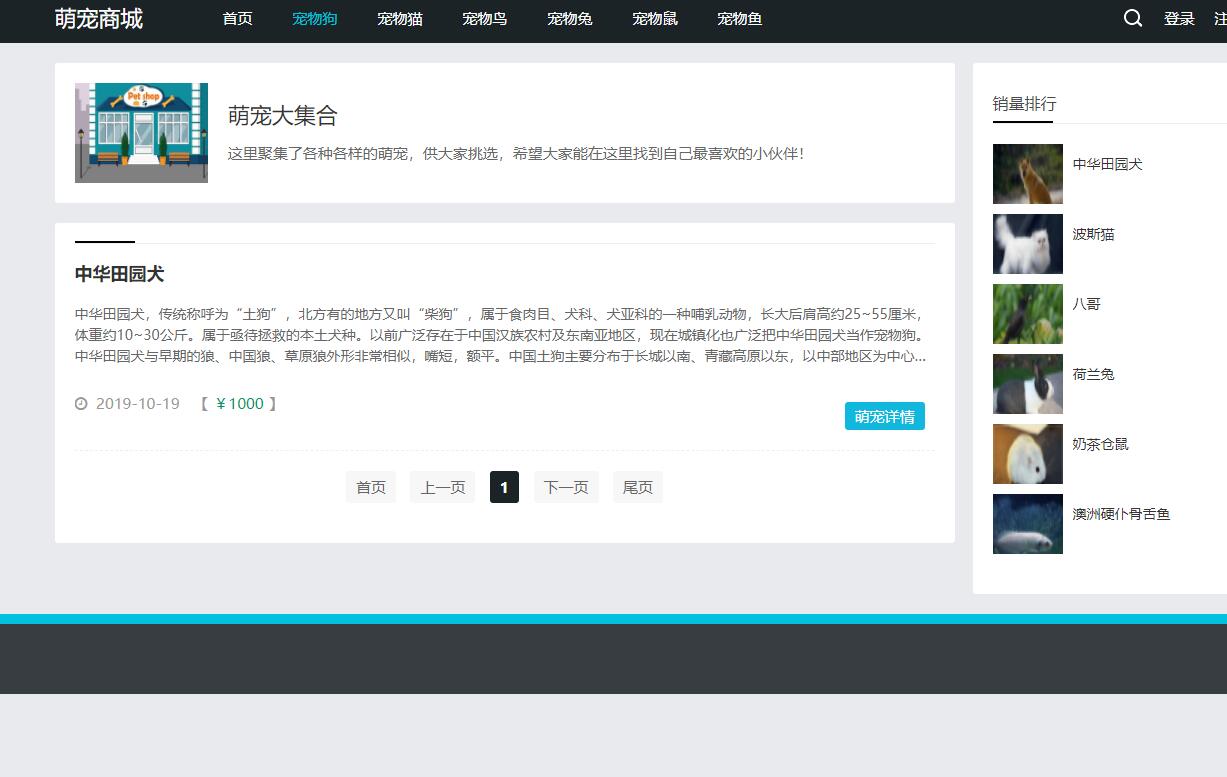Viewport: 1227px width, 777px height.
Task: Open the 奶茶仓鼠 hamster thumbnail
Action: [1027, 454]
